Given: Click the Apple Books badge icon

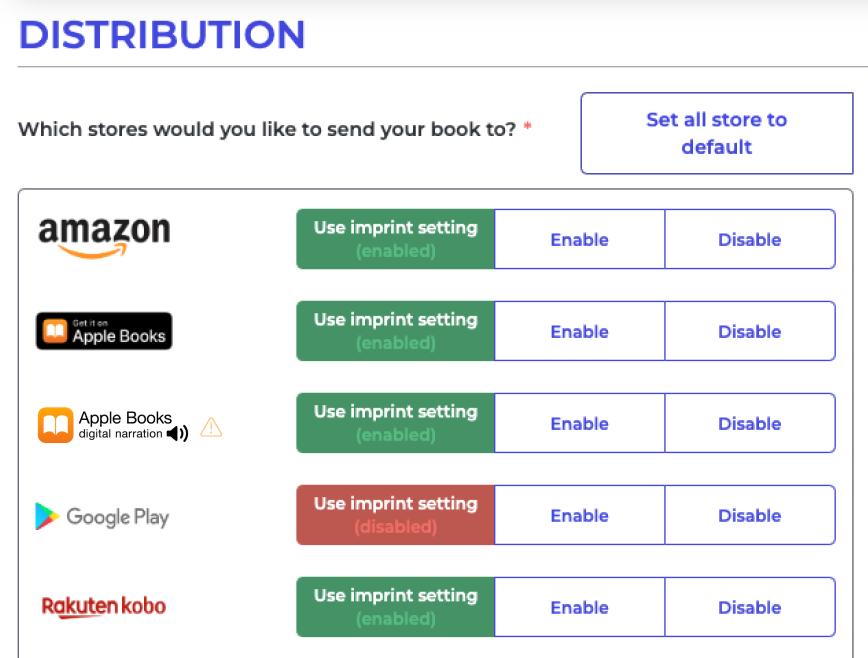Looking at the screenshot, I should pos(103,331).
